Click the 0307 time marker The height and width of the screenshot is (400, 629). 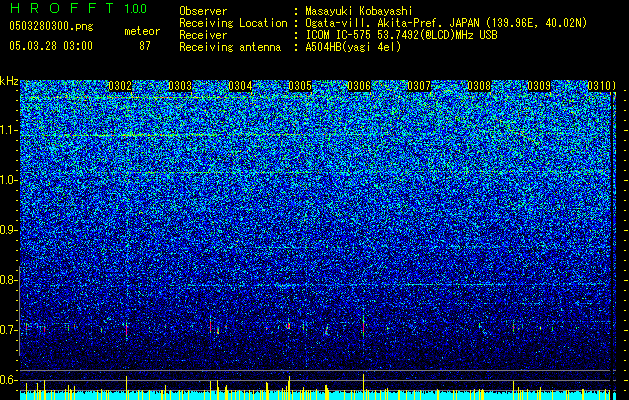[x=419, y=86]
